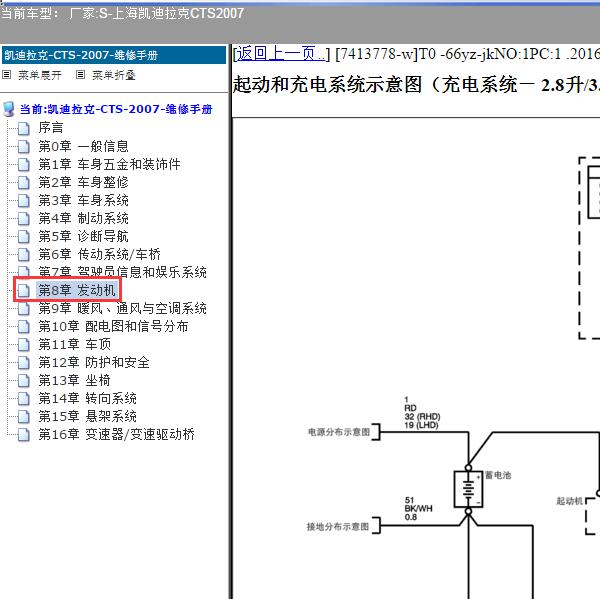Click the 蓄电池 battery symbol in diagram

(468, 489)
